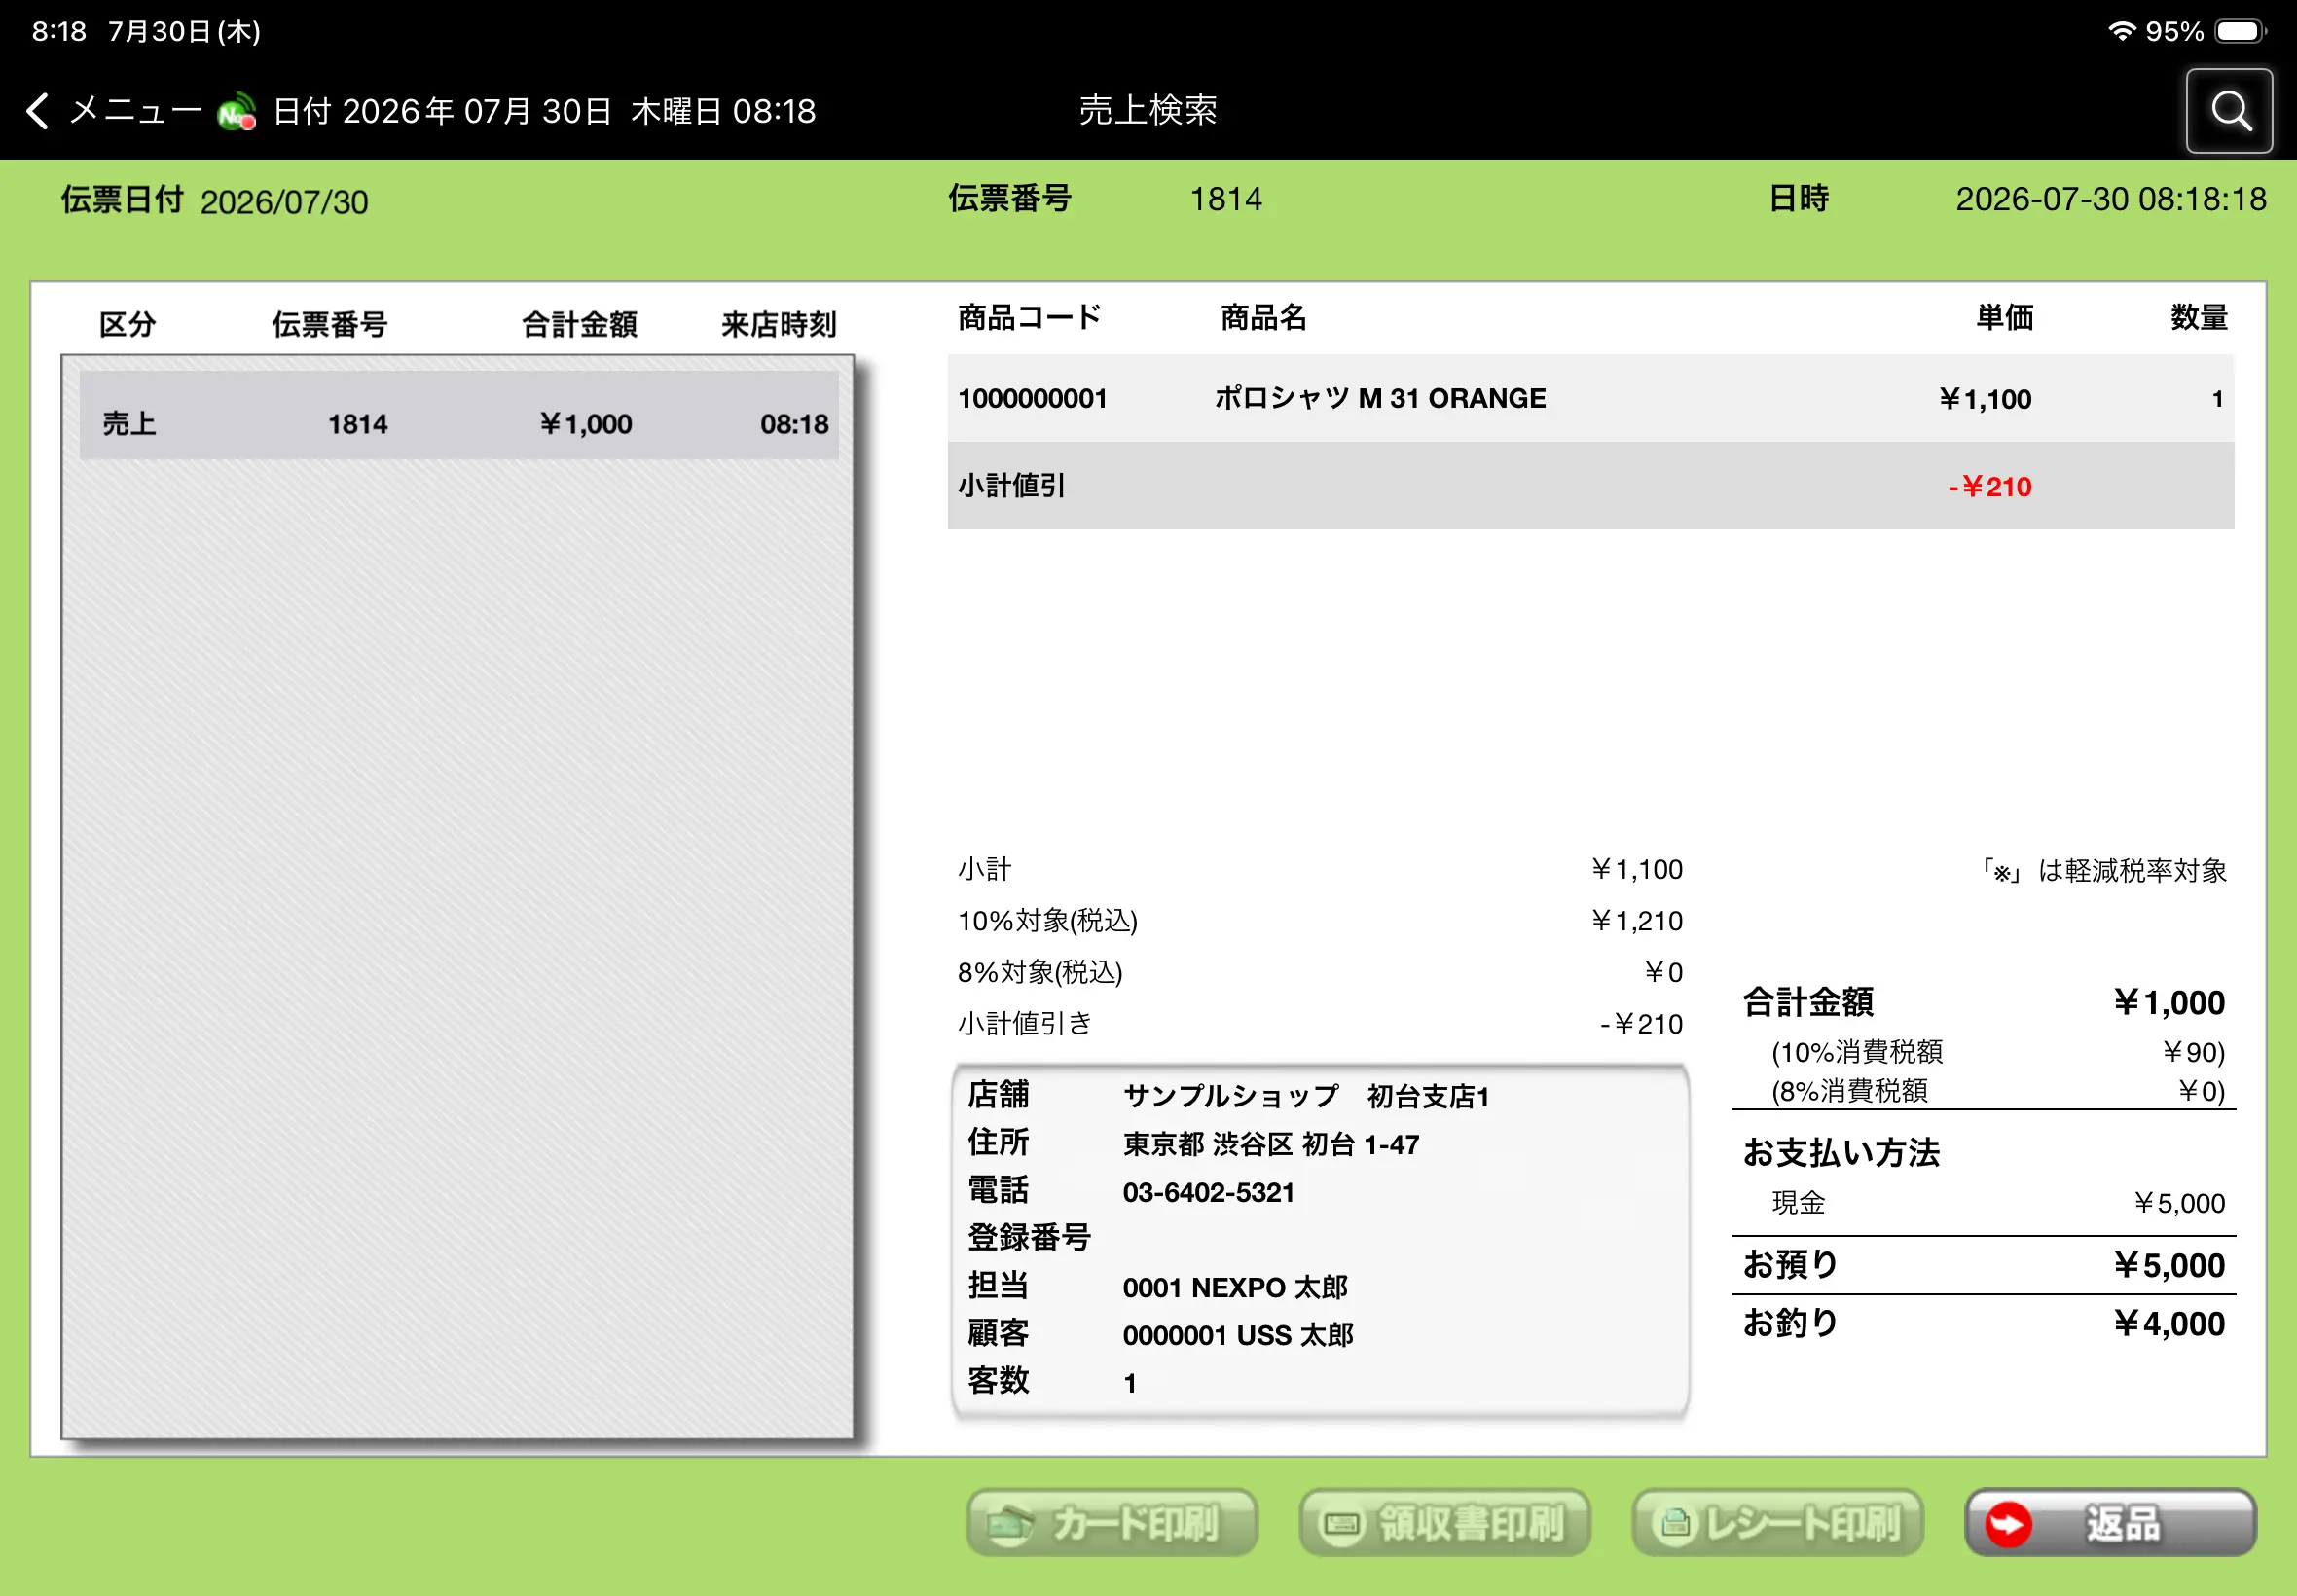Tap the 数量 column header
This screenshot has width=2297, height=1596.
2199,318
